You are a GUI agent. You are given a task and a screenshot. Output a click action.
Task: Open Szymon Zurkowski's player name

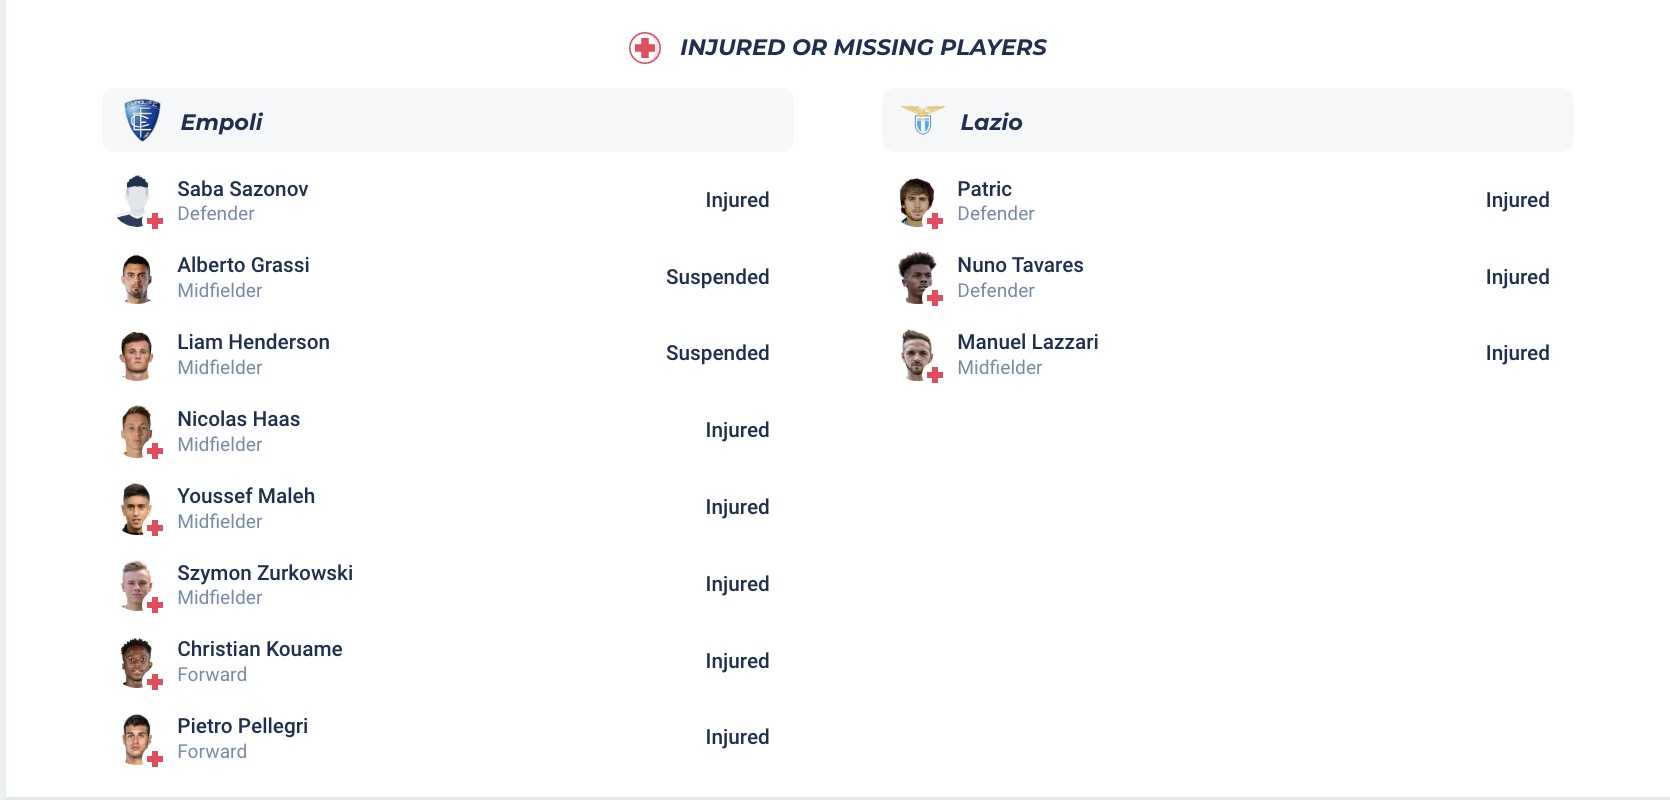pos(265,573)
